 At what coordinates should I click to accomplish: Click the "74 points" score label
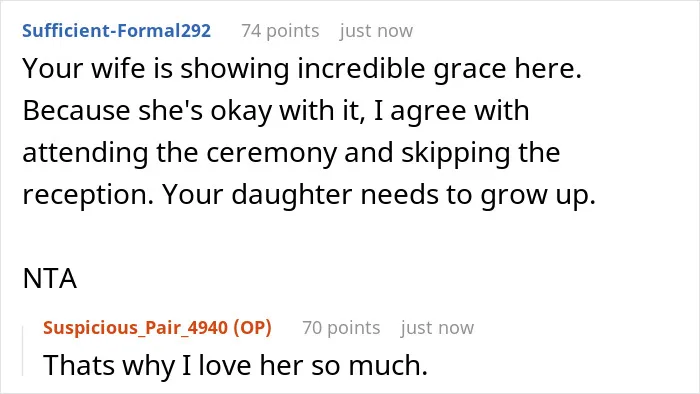pos(280,31)
